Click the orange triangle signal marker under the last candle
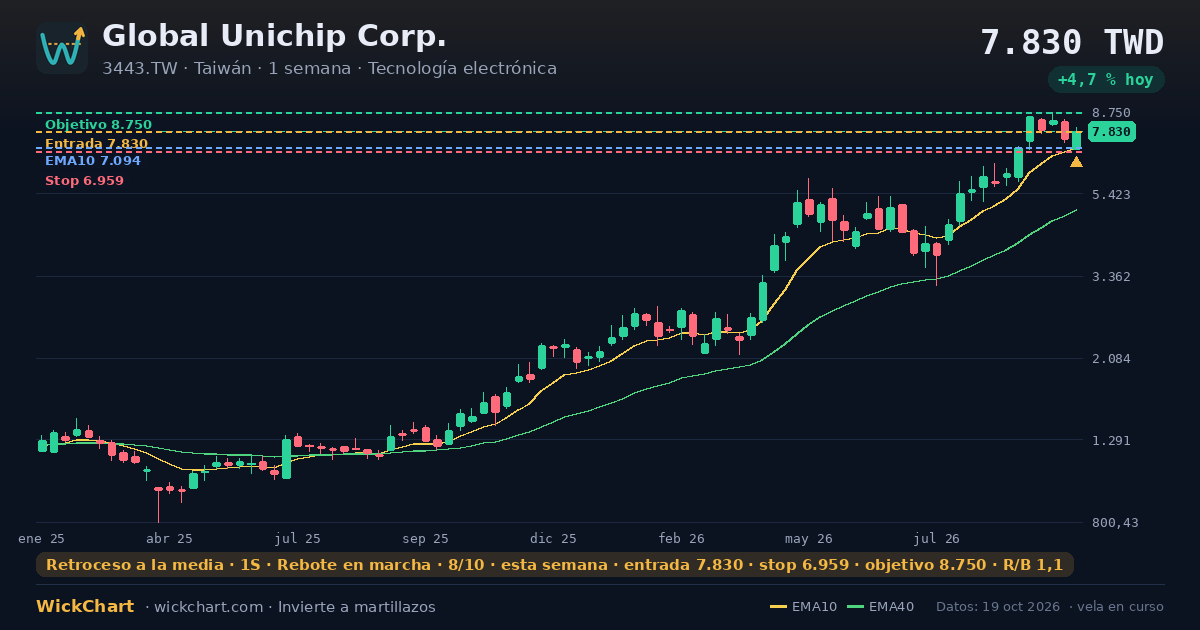 1076,162
